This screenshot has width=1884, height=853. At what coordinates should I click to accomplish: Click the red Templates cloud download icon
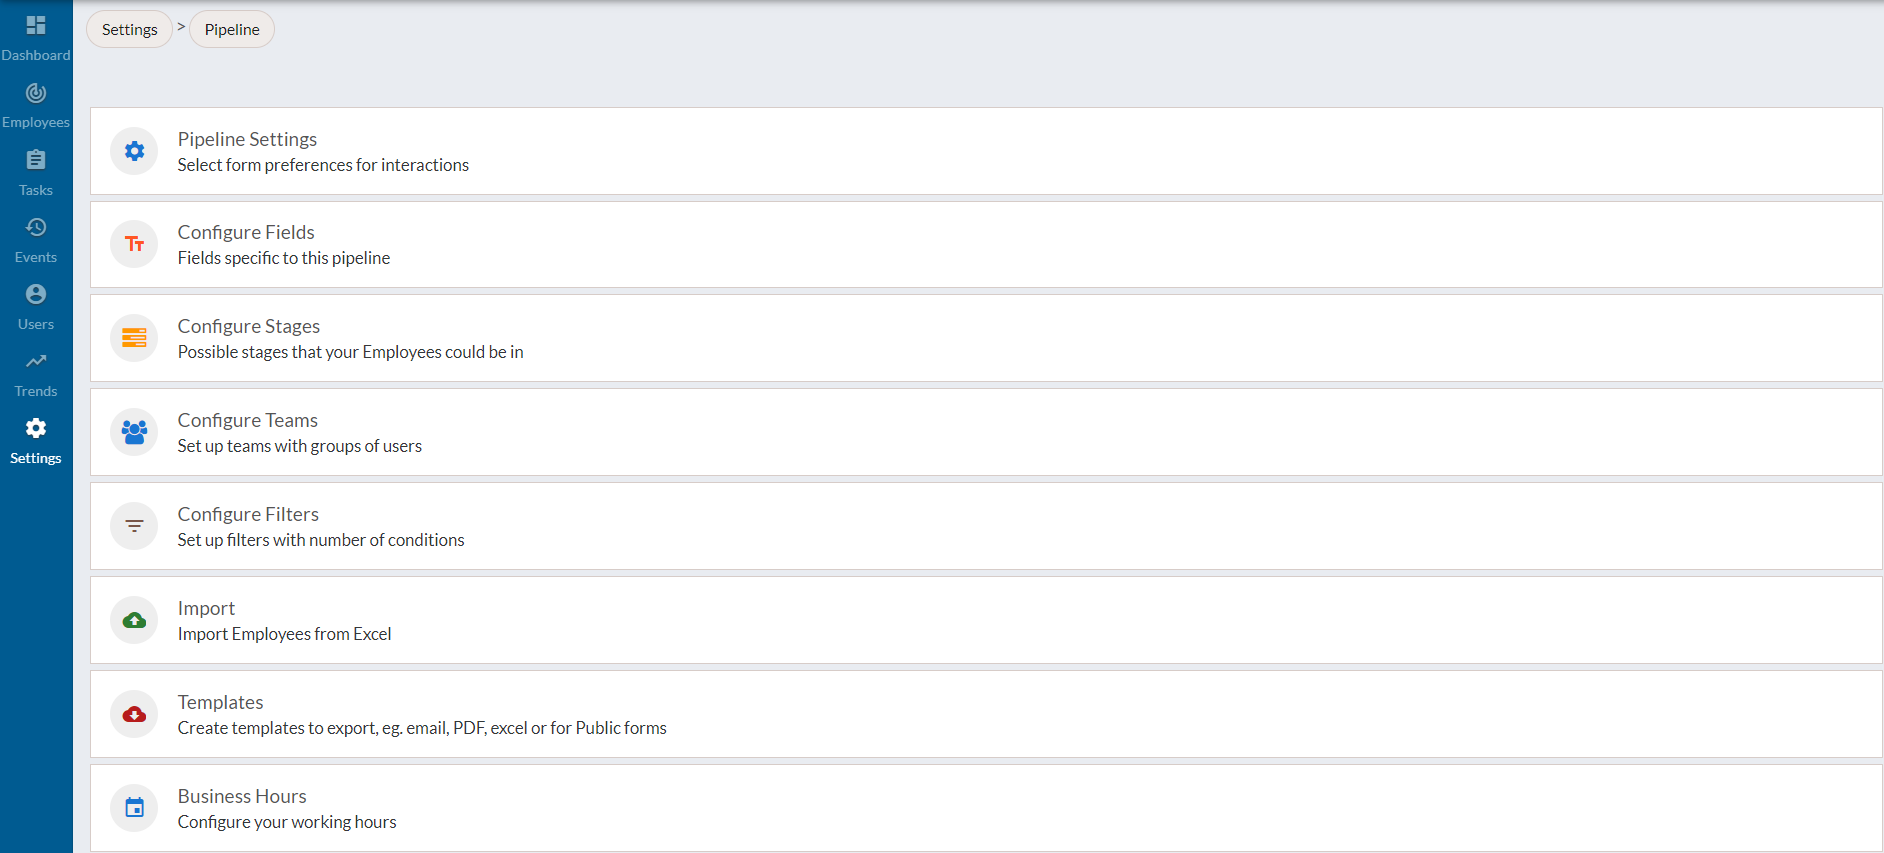(134, 714)
